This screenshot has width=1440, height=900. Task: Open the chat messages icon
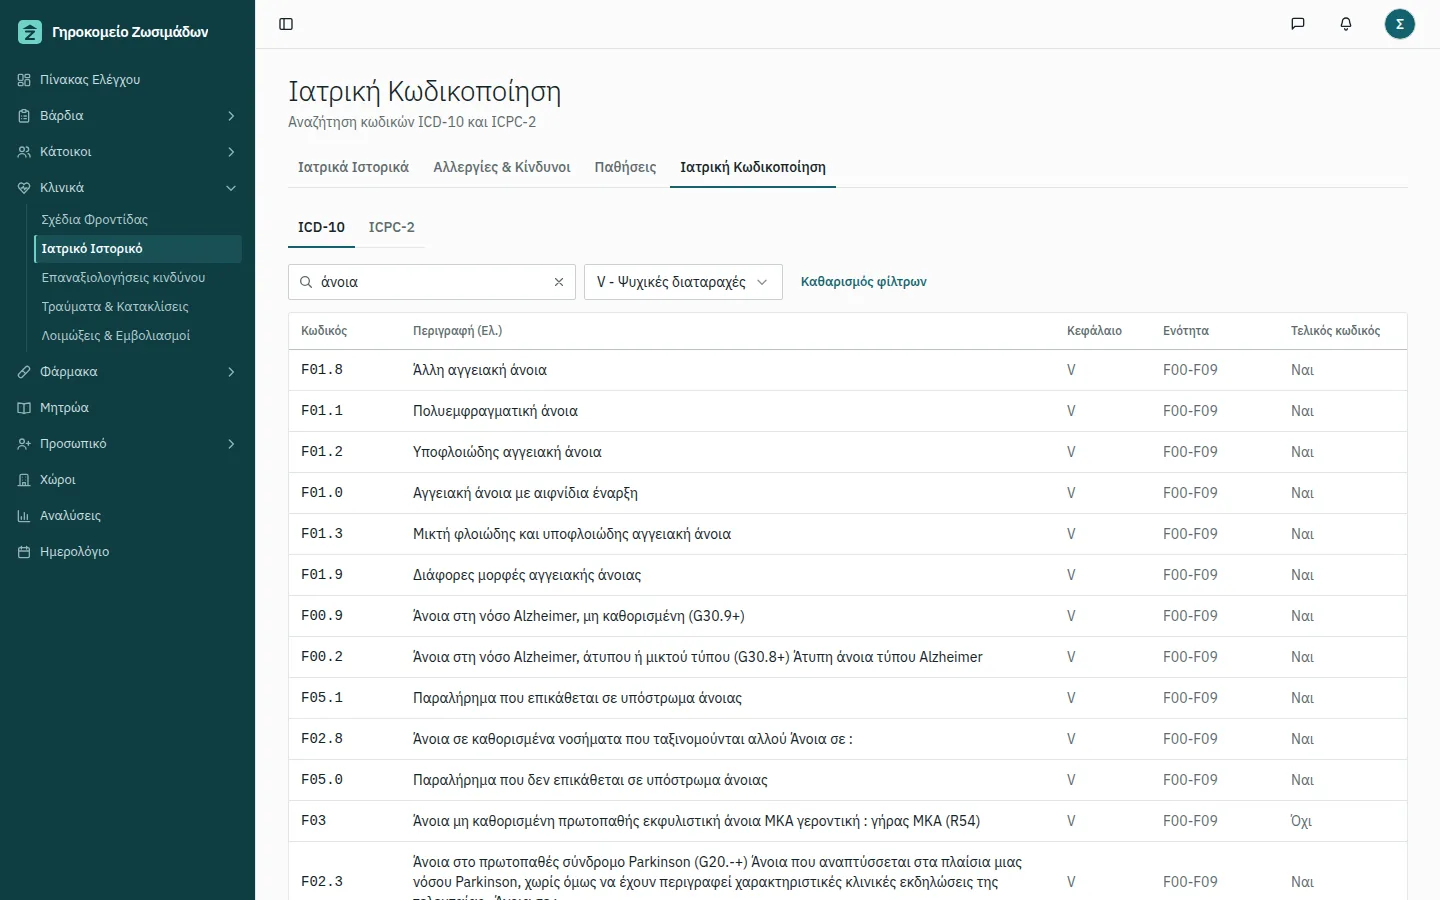pos(1298,24)
